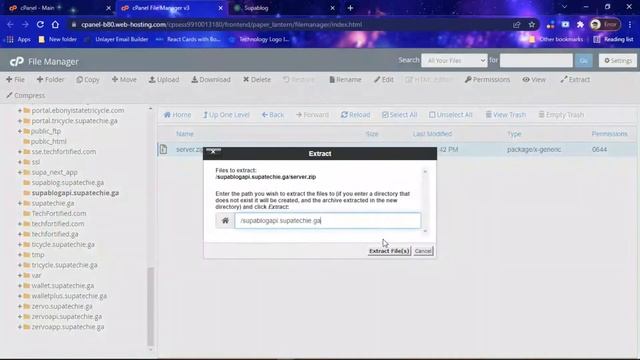
Task: Click the extraction path input field
Action: [327, 220]
